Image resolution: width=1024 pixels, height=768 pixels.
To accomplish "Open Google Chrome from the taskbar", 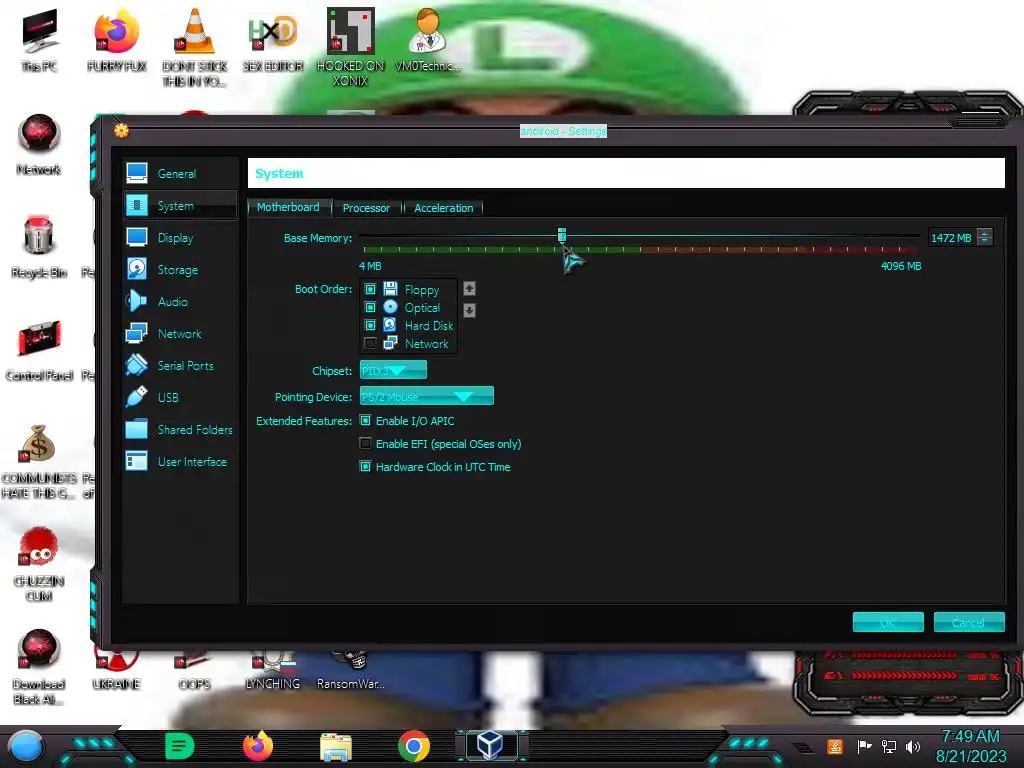I will (x=414, y=746).
